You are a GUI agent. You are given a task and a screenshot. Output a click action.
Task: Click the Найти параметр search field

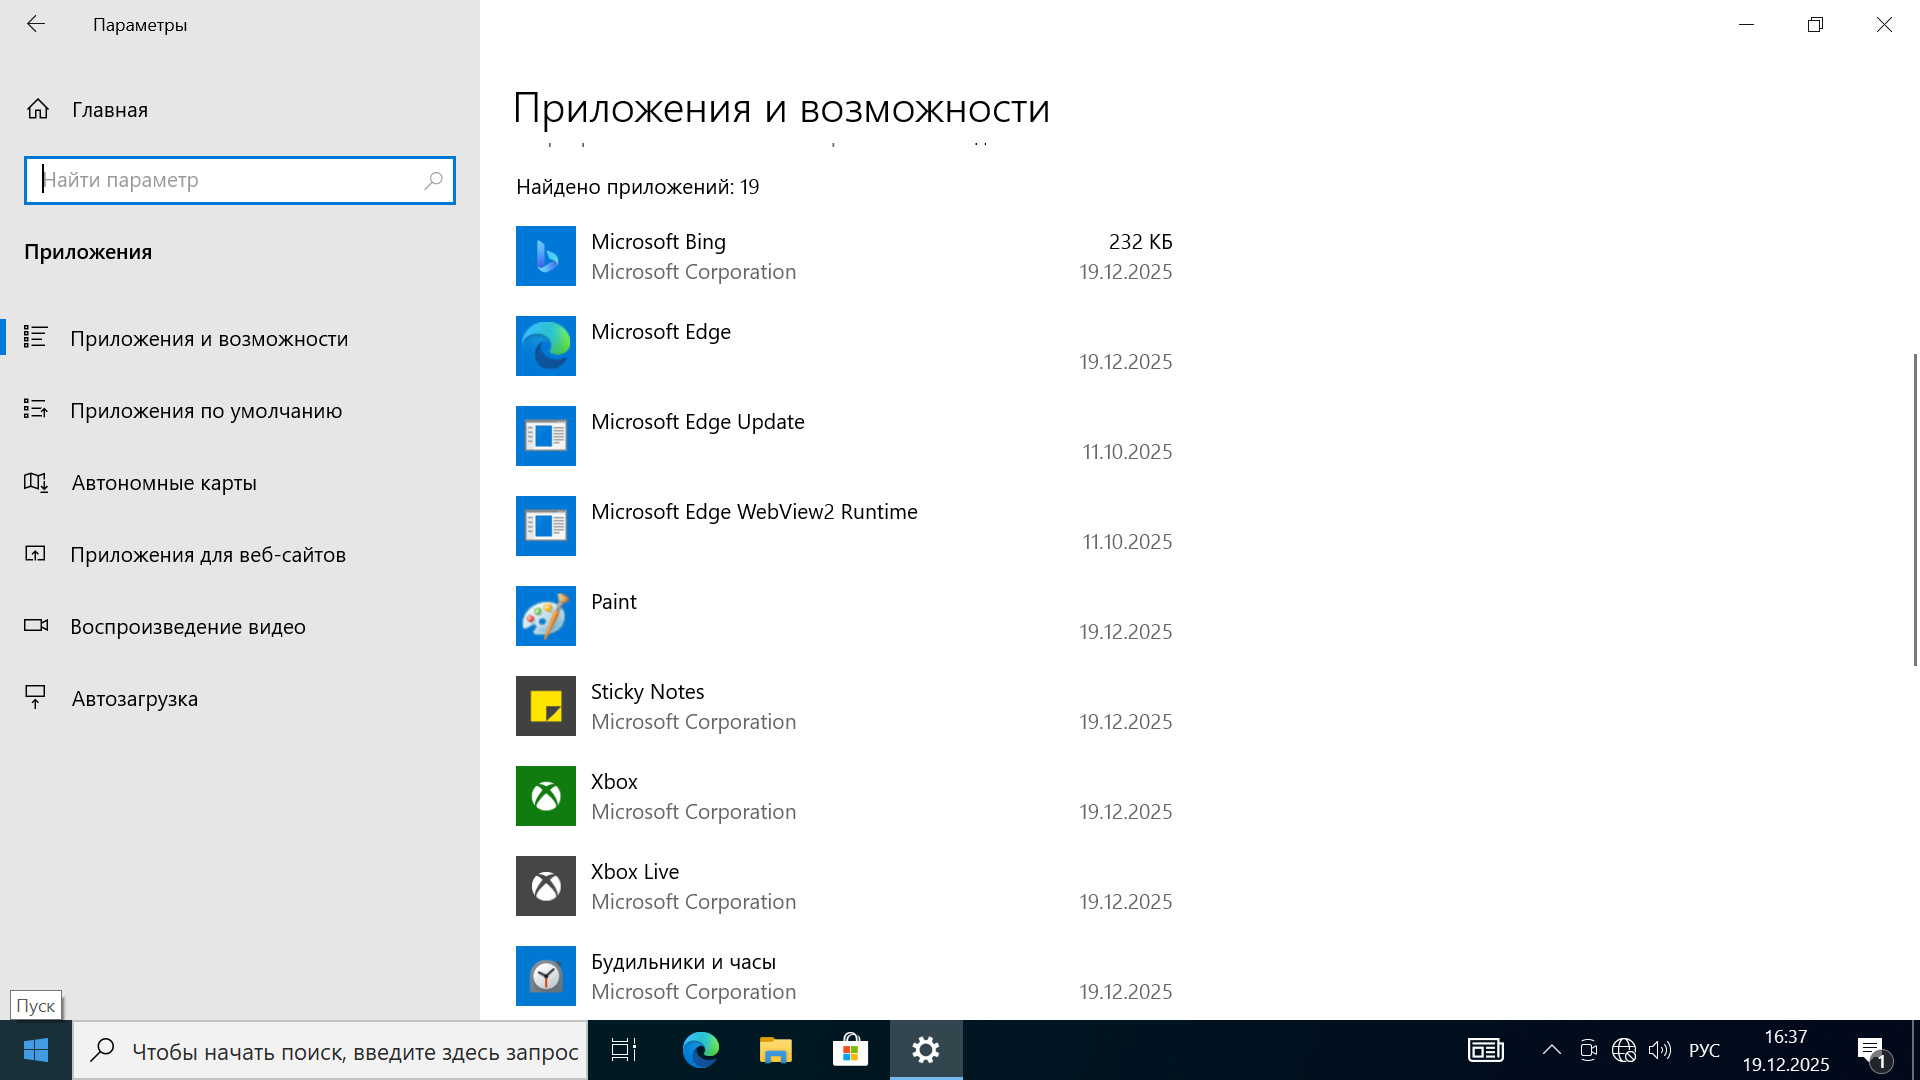[230, 180]
